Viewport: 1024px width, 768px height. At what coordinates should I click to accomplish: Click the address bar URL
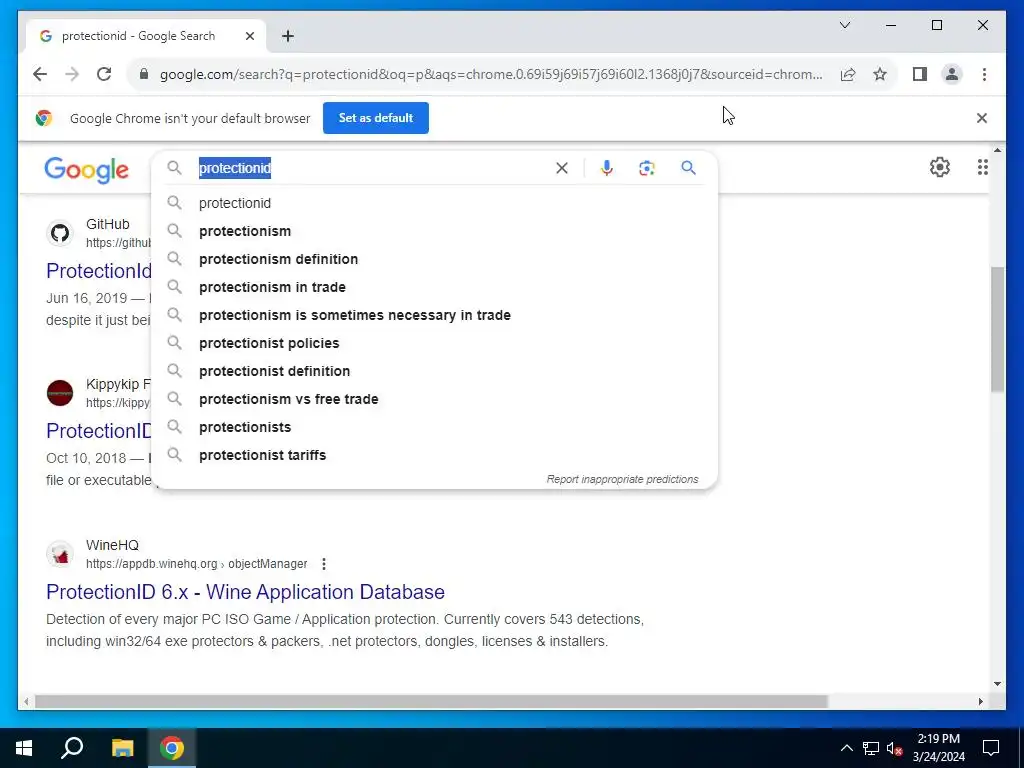point(491,74)
